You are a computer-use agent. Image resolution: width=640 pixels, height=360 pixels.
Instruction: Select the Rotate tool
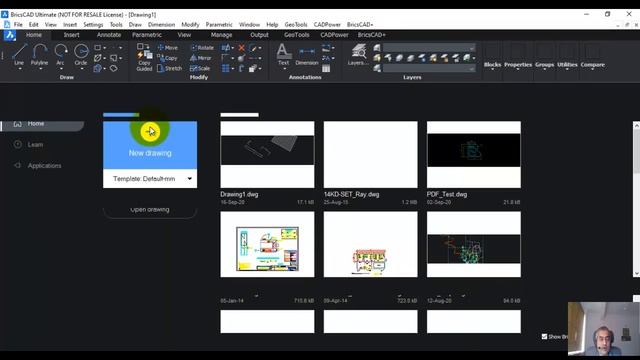tap(202, 48)
